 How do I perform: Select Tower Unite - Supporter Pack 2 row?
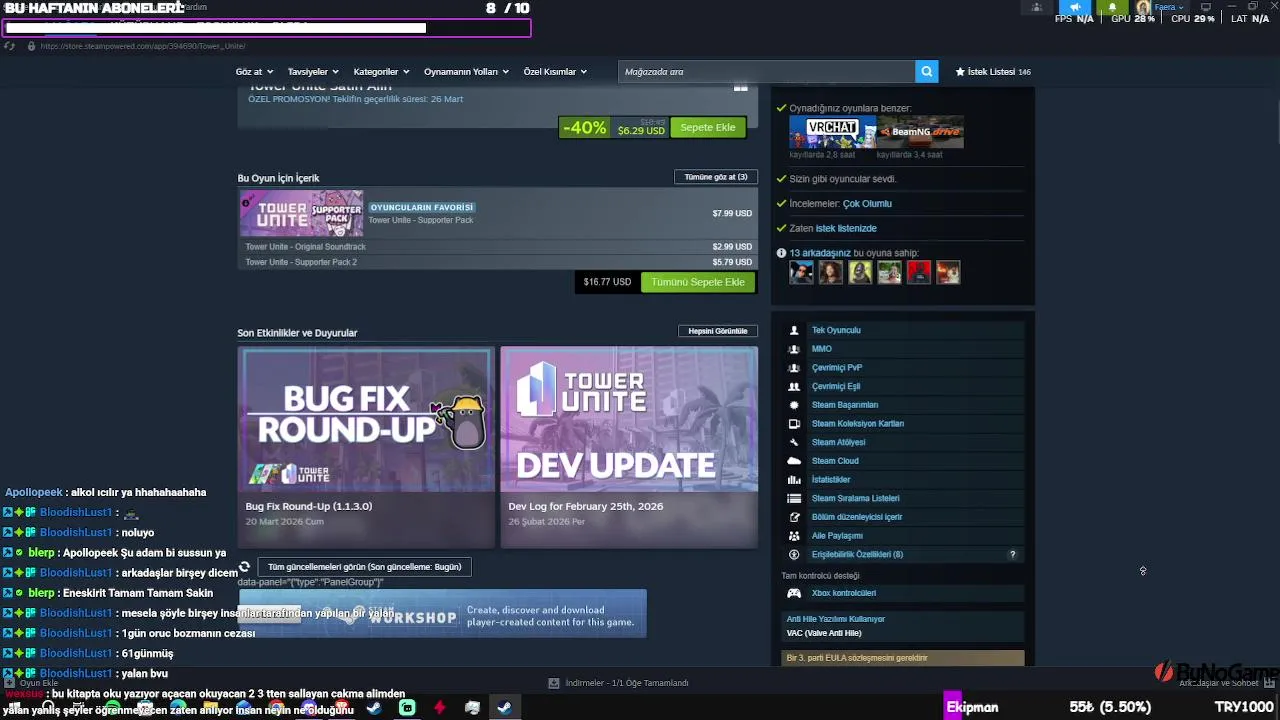point(498,262)
